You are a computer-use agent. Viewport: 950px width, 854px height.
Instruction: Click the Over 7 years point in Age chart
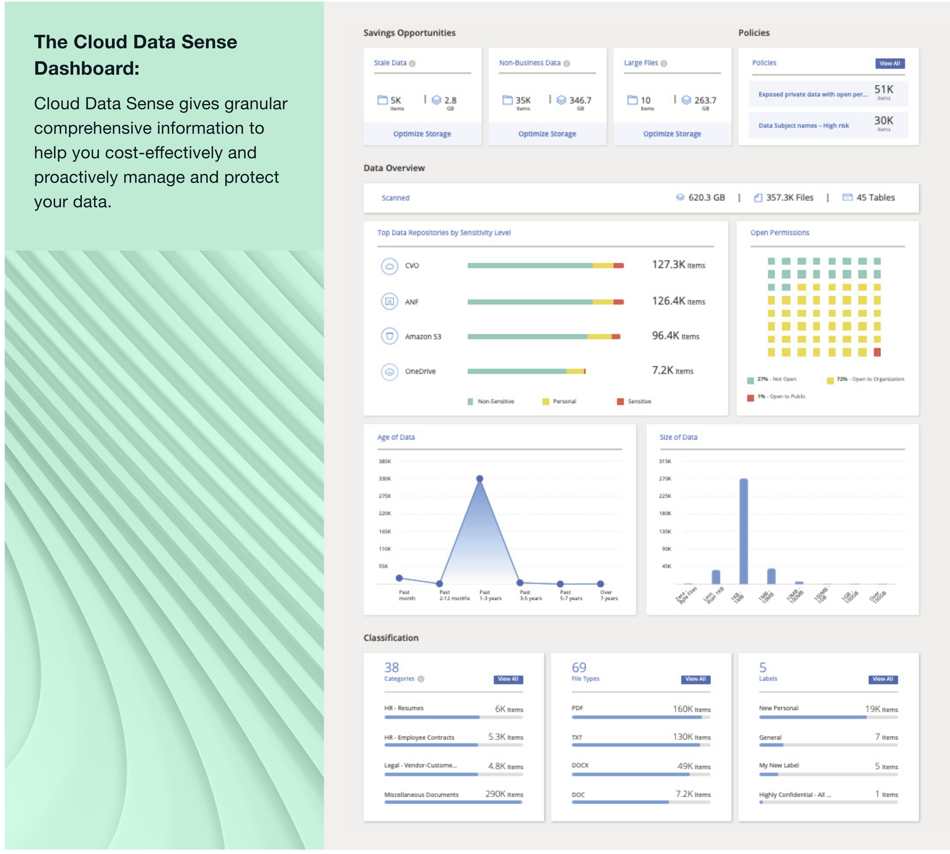click(600, 584)
